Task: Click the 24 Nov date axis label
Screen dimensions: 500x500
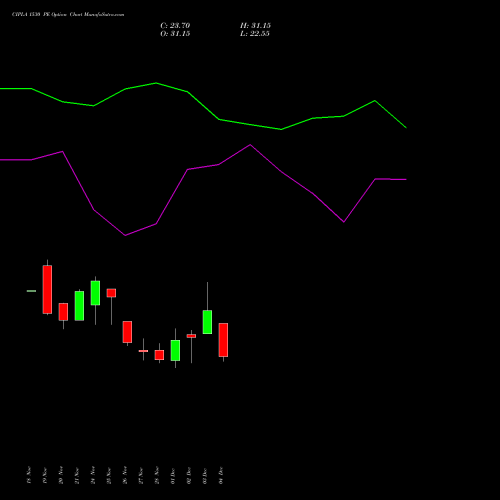Action: click(93, 475)
